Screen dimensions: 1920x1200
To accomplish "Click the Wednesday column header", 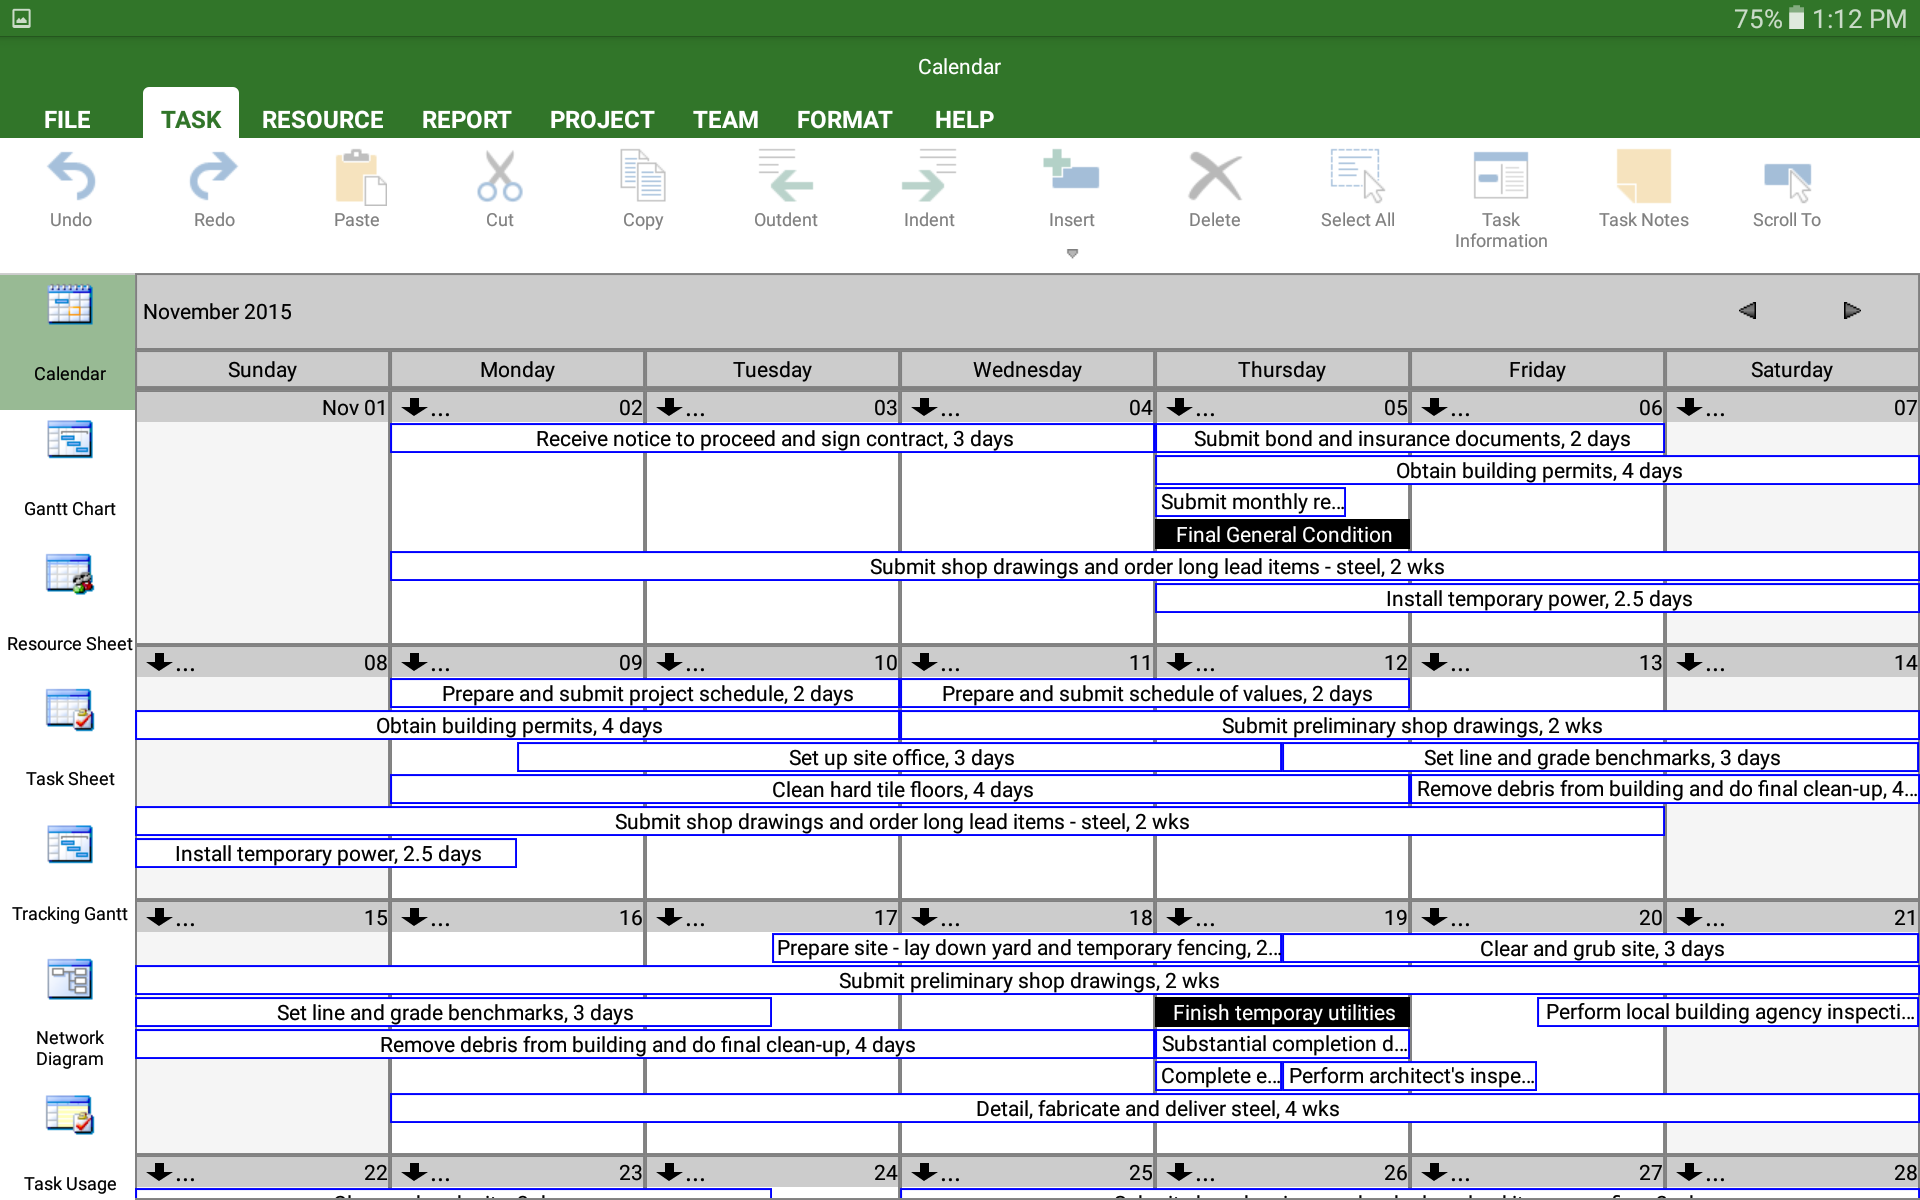I will coord(1027,370).
